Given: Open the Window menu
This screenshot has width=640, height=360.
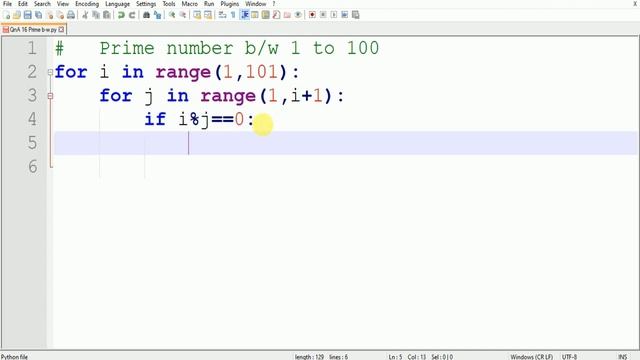Looking at the screenshot, I should (256, 4).
